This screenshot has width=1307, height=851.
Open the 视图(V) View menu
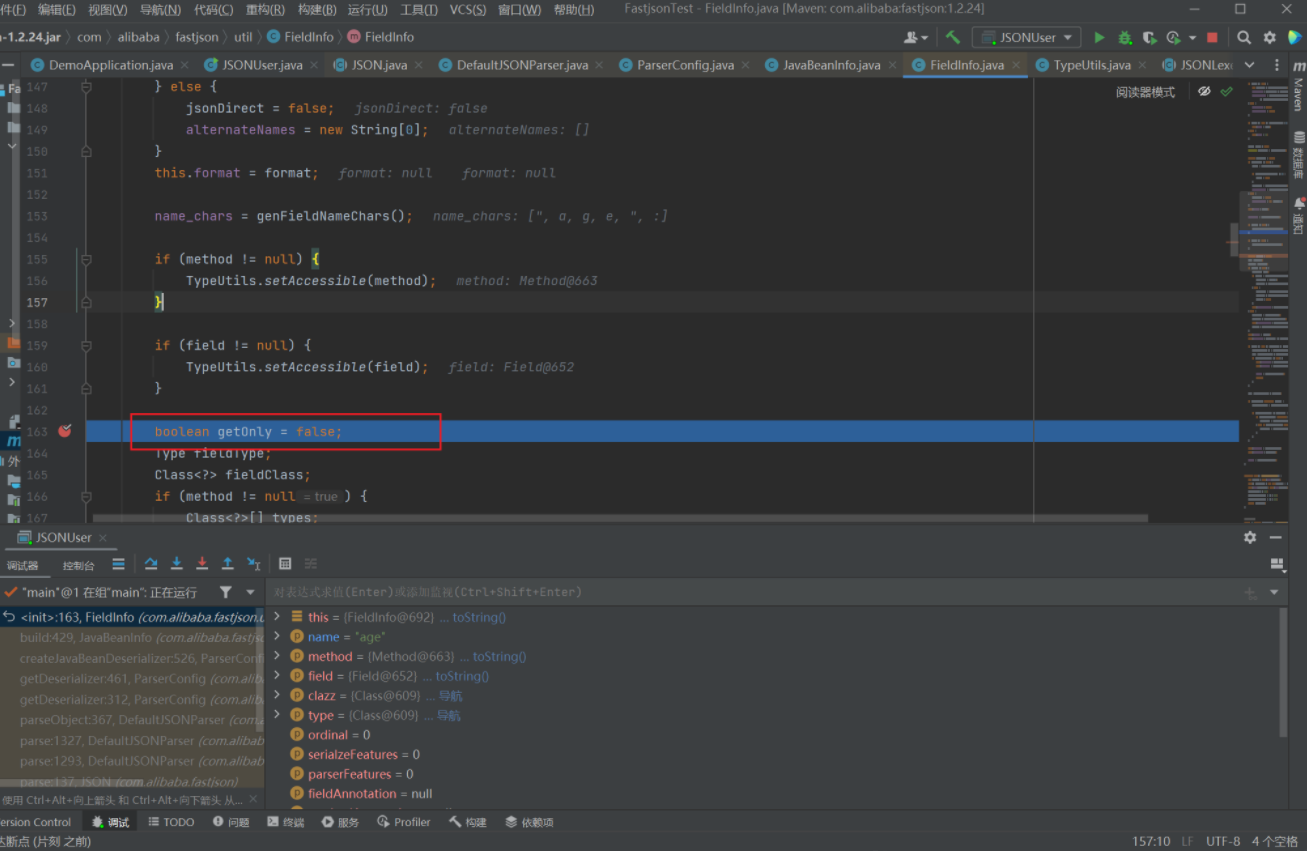[108, 10]
